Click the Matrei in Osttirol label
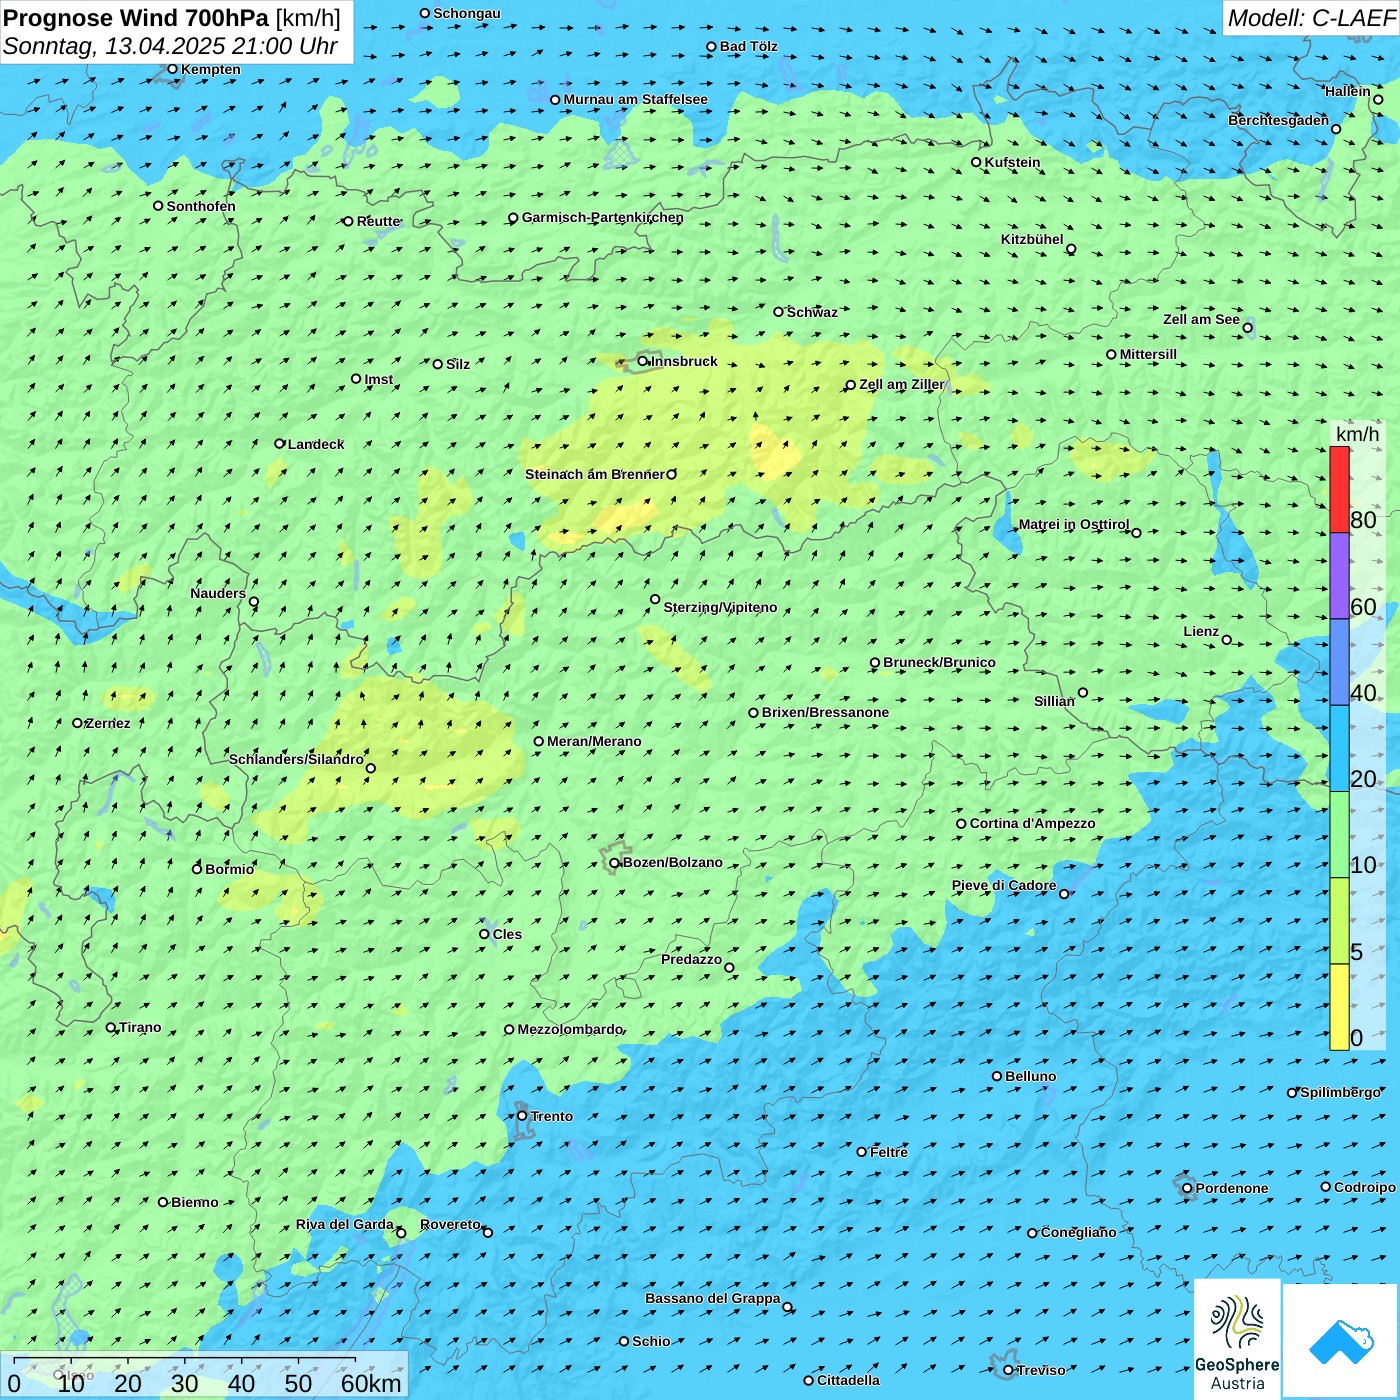The image size is (1400, 1400). coord(1074,524)
